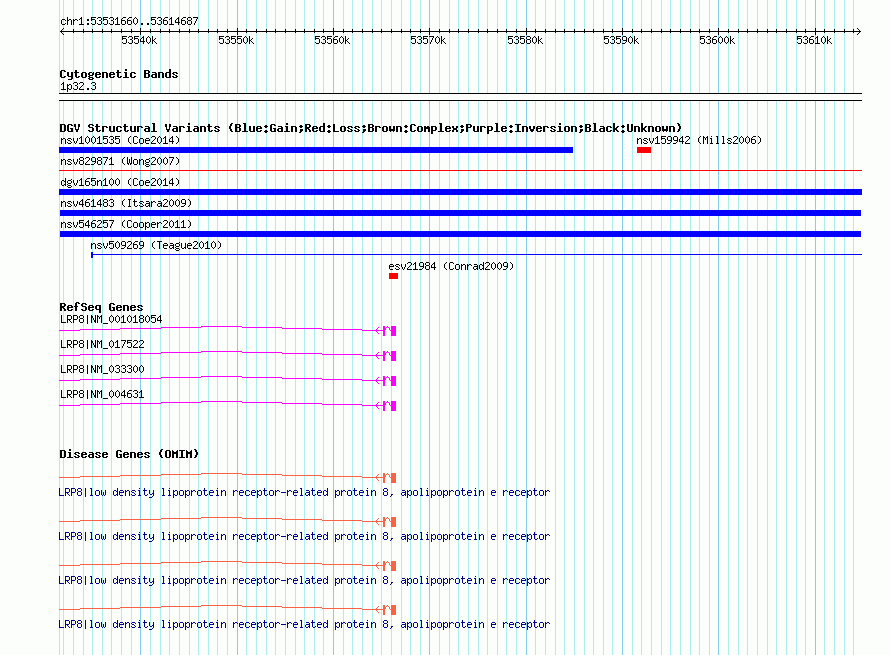The width and height of the screenshot is (890, 655).
Task: Select LRP8|NM_017522 transcript label
Action: [102, 345]
